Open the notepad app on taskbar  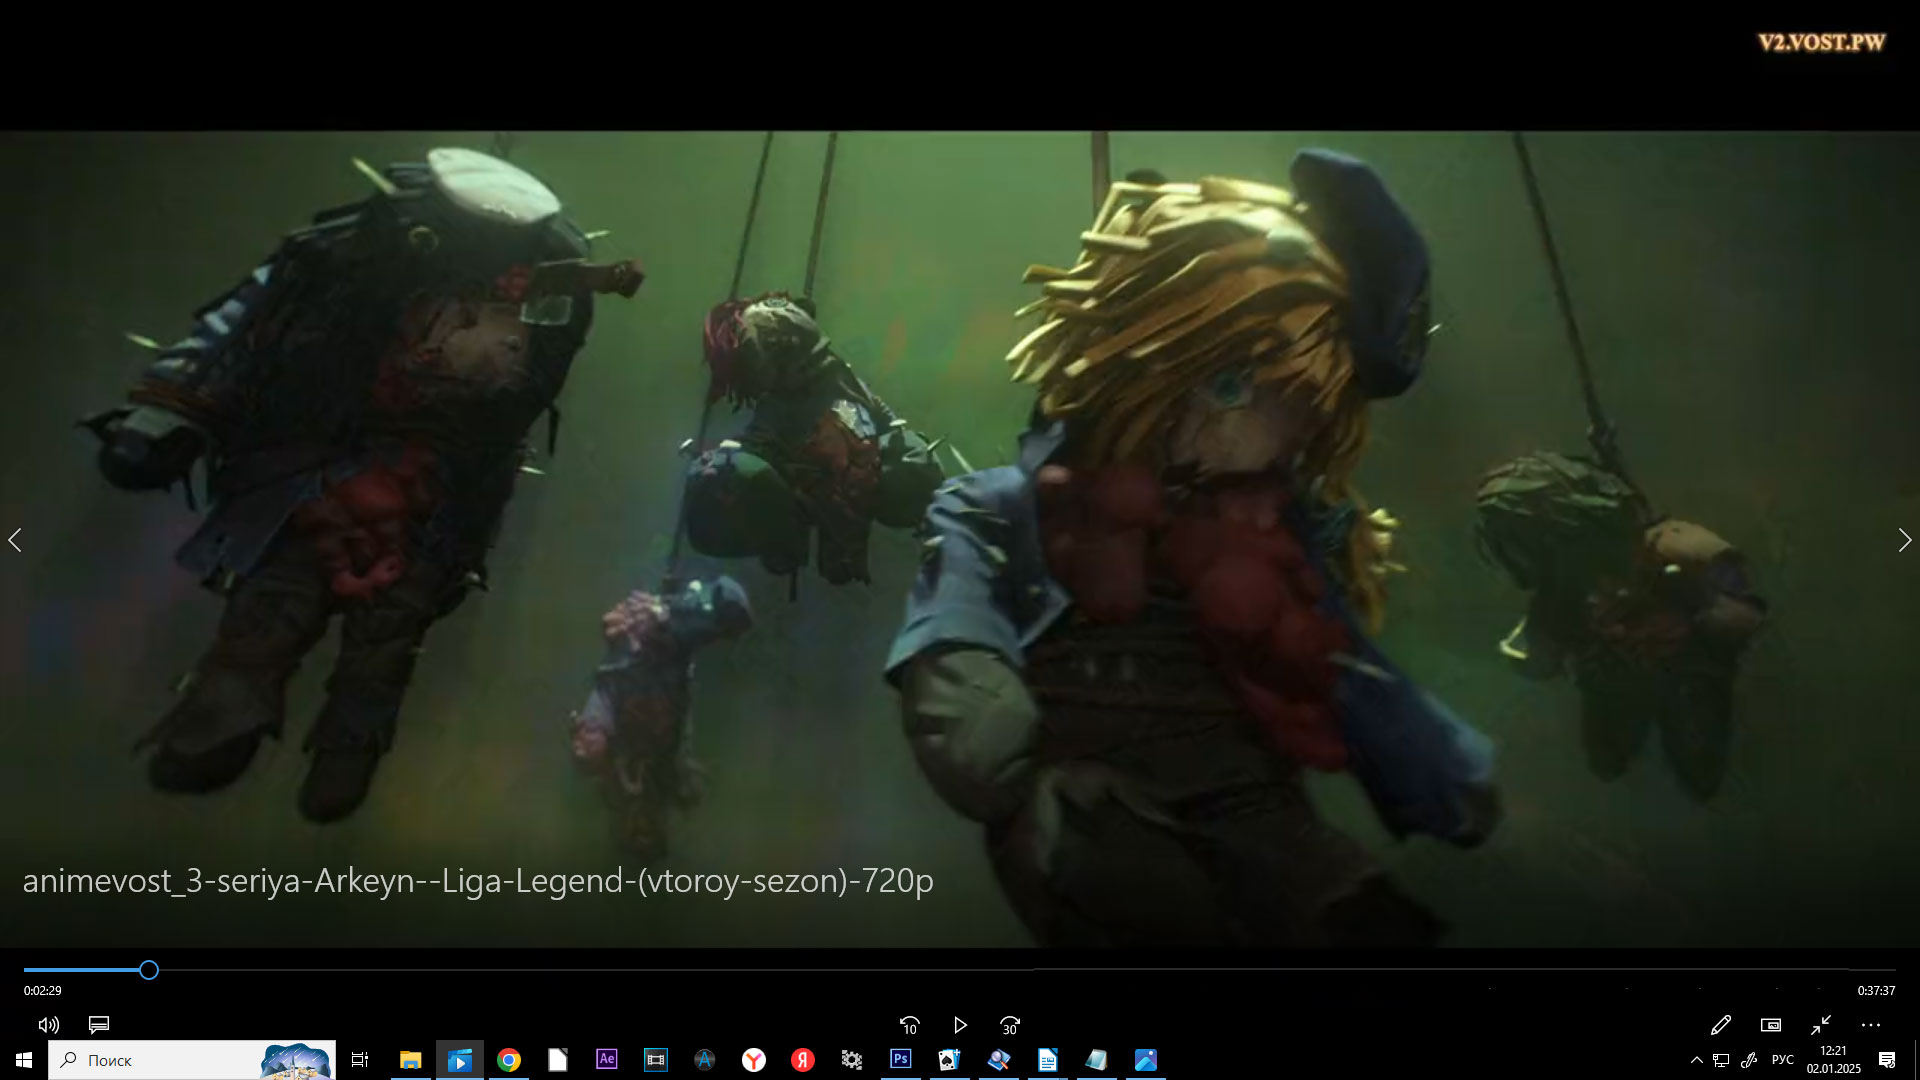(x=1097, y=1060)
